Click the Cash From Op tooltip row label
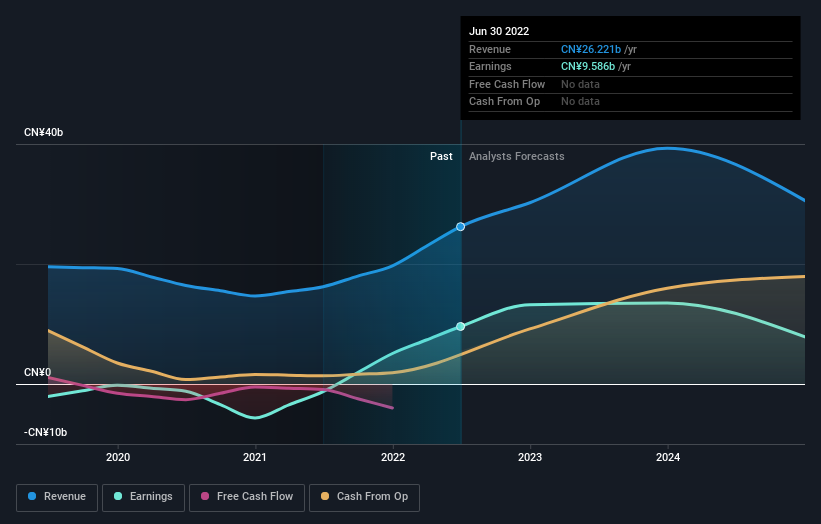 coord(504,102)
